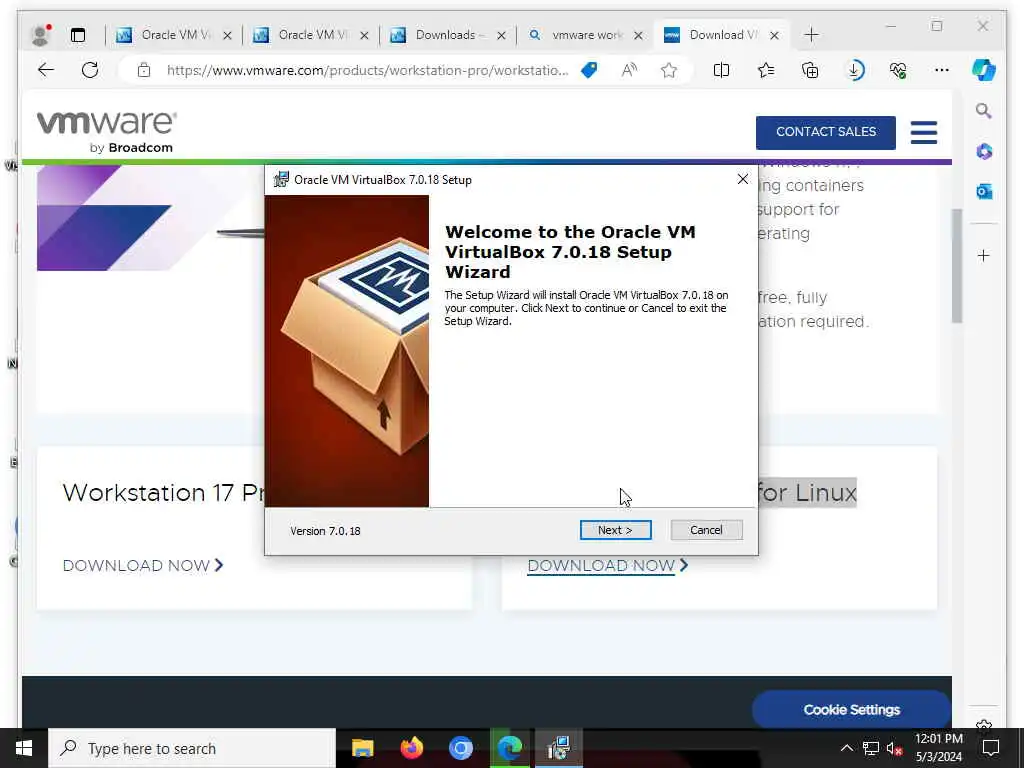Open Edge Settings and more menu
The height and width of the screenshot is (768, 1024).
[942, 70]
